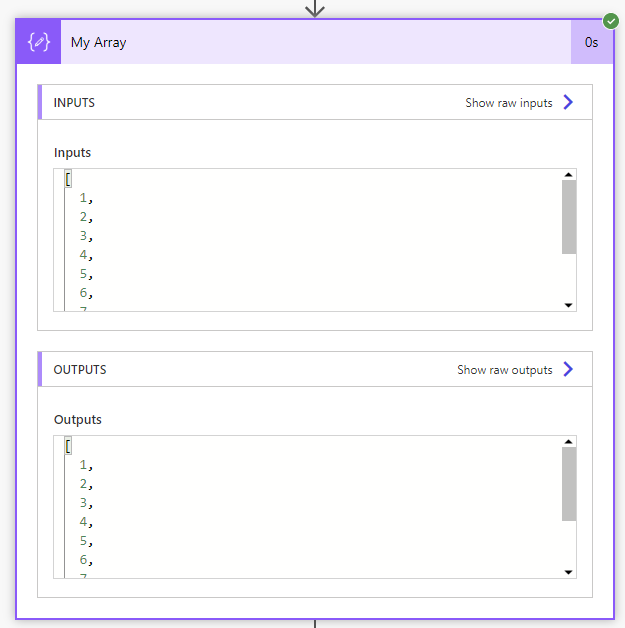
Task: Click value 6 in the Inputs array
Action: 83,293
